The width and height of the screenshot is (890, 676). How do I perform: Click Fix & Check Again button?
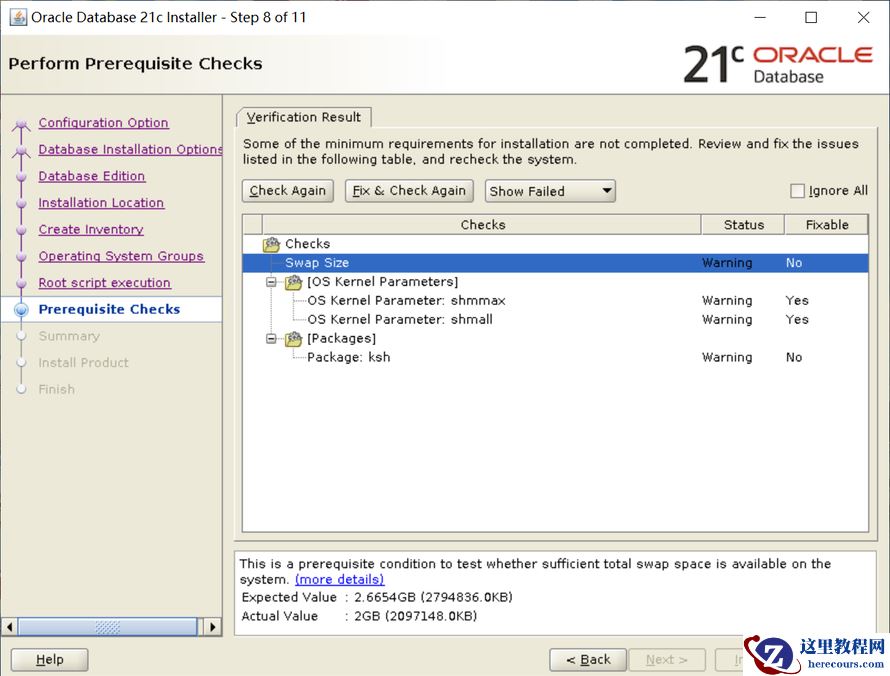tap(409, 191)
